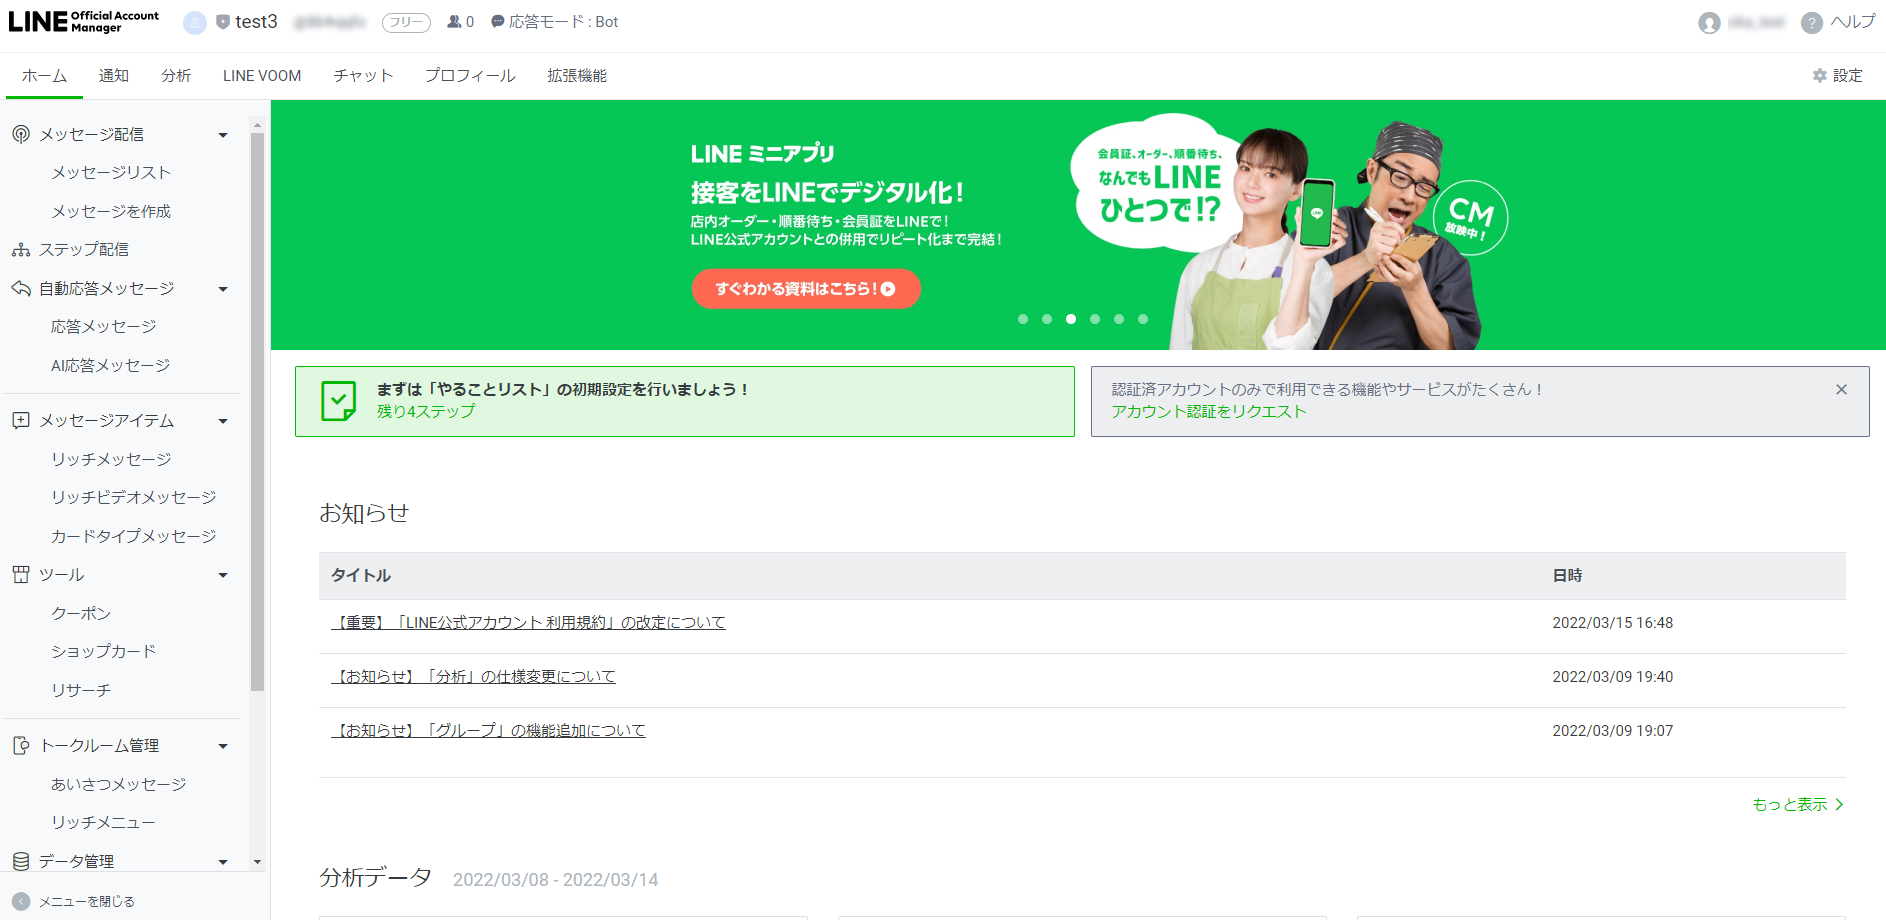The image size is (1886, 920).
Task: Click the トークルーム管理 icon
Action: (x=21, y=746)
